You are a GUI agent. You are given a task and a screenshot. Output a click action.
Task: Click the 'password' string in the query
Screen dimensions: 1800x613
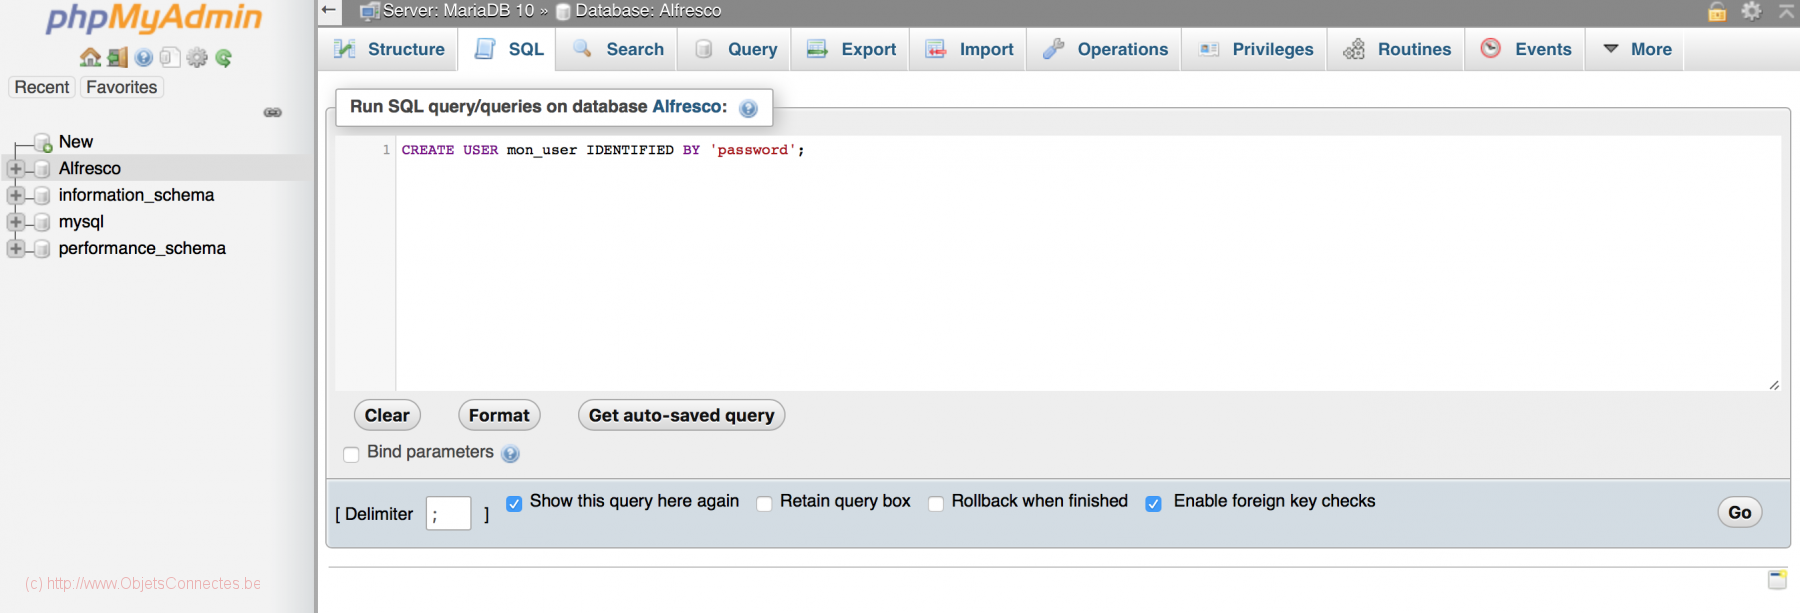click(x=753, y=150)
